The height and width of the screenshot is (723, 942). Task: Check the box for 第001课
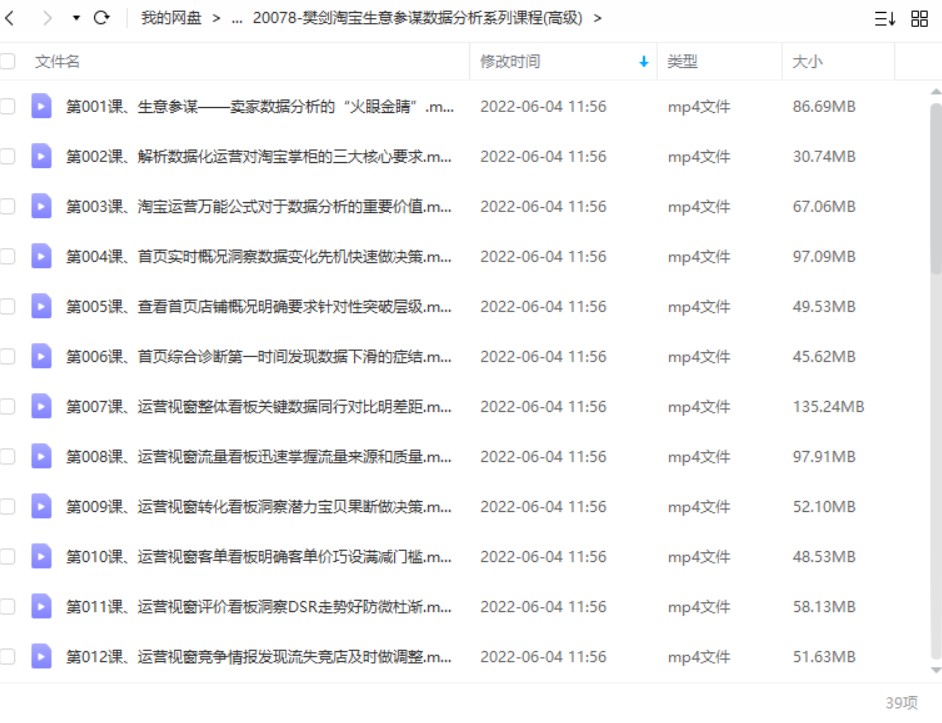coord(7,106)
